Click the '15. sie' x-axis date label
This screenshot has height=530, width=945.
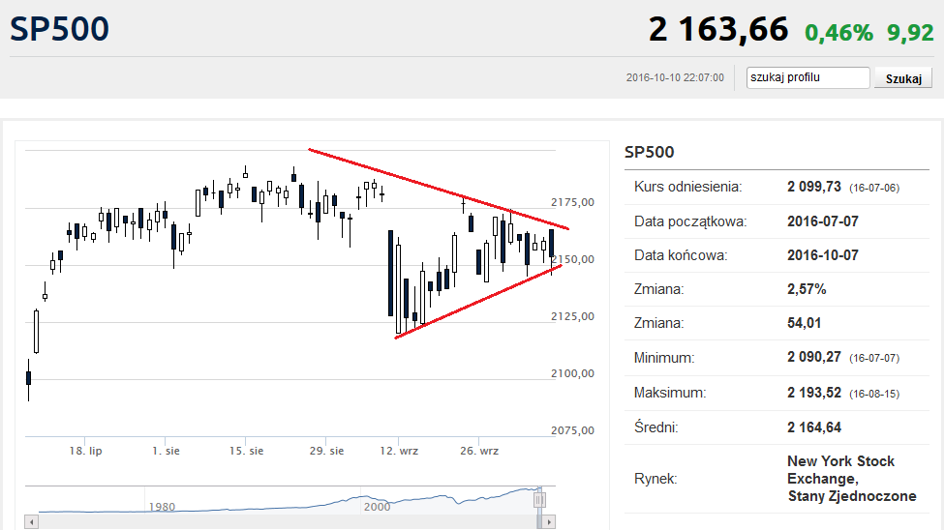tap(246, 451)
